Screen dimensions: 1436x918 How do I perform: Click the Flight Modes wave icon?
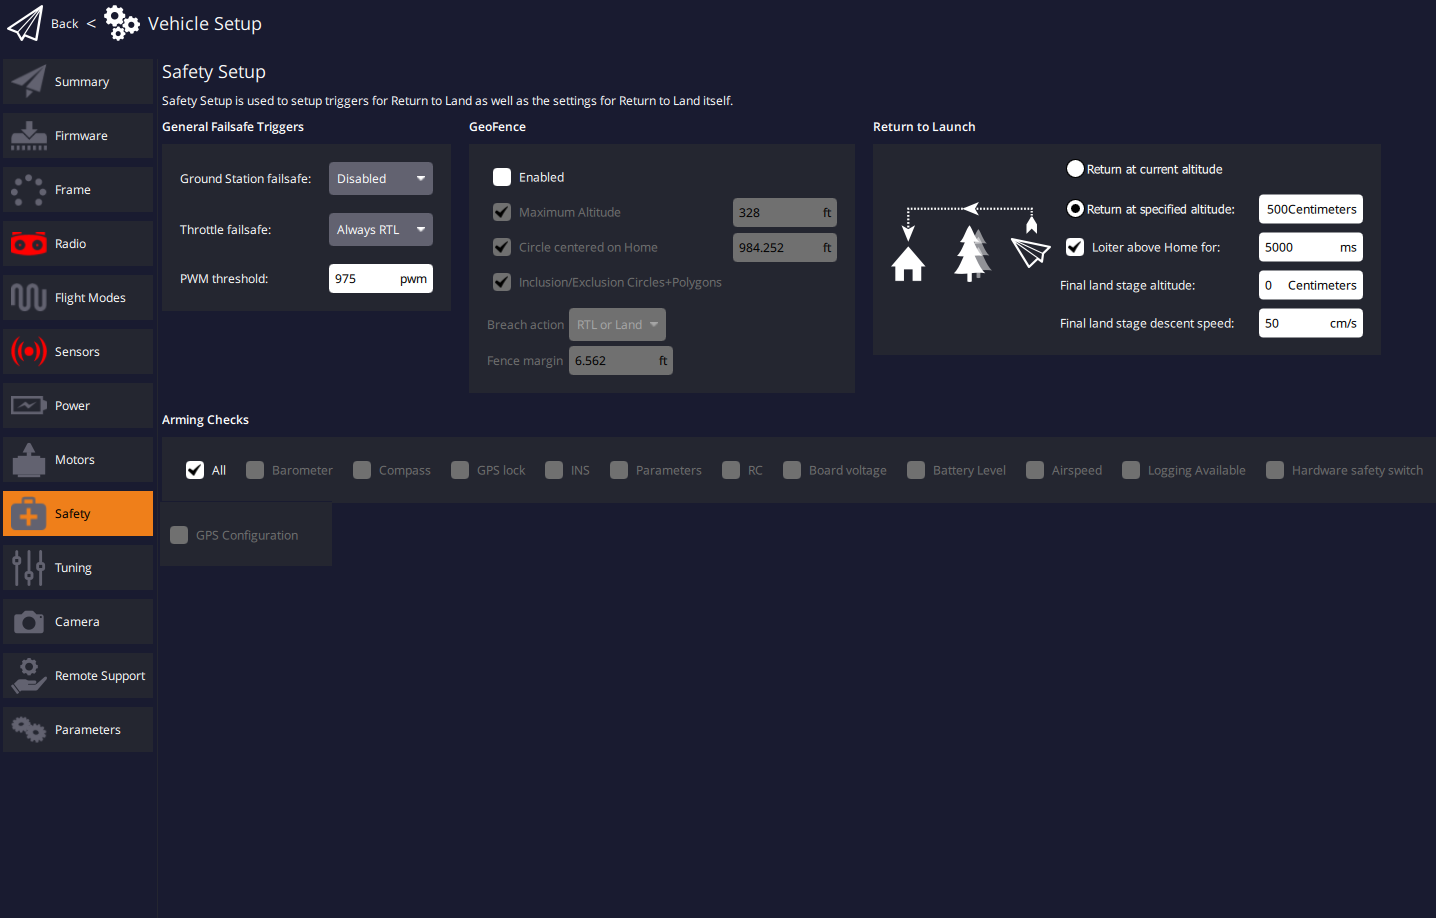point(29,298)
